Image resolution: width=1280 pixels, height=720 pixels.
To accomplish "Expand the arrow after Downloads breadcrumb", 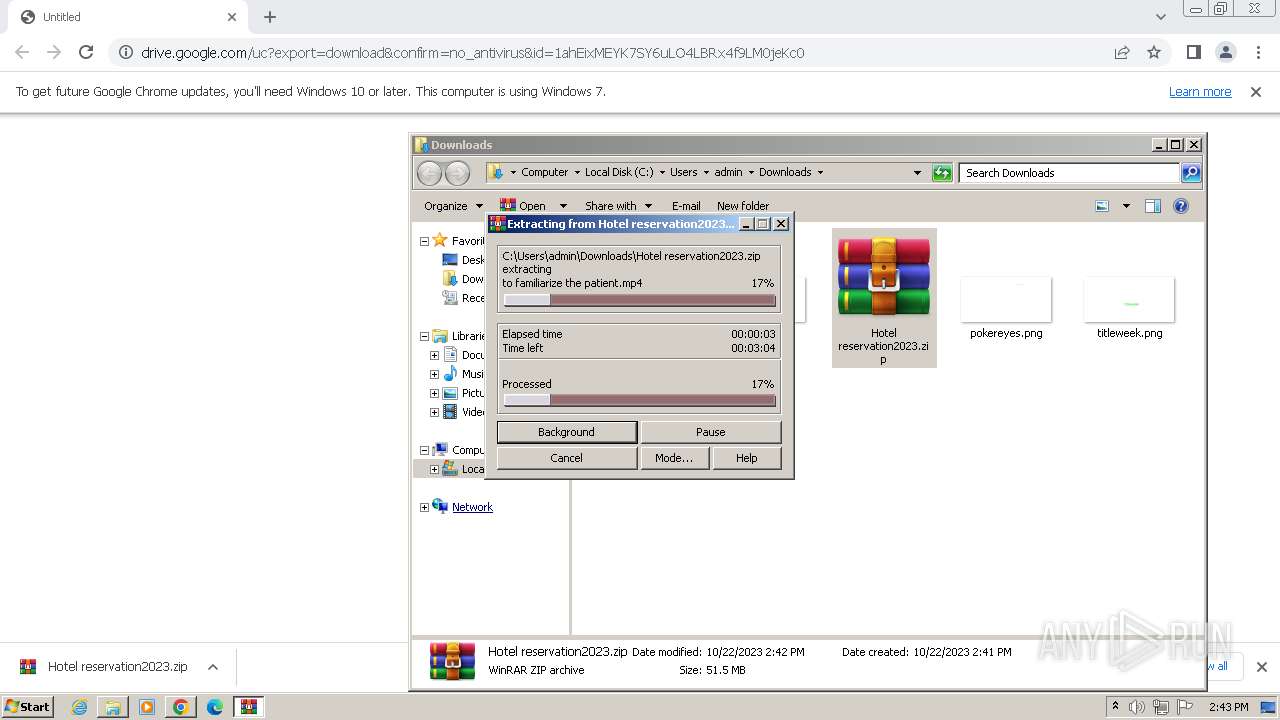I will pos(820,172).
